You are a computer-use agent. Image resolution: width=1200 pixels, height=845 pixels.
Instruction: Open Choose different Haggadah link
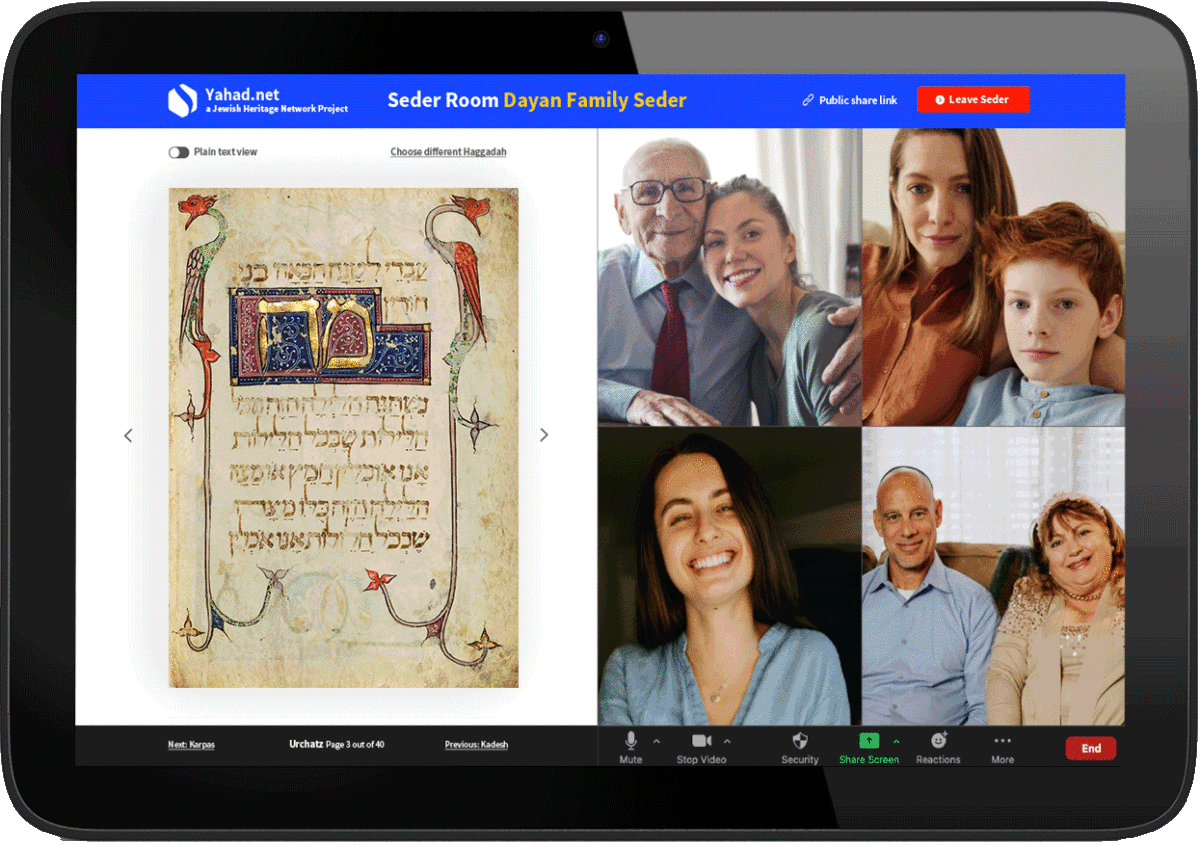click(x=448, y=152)
